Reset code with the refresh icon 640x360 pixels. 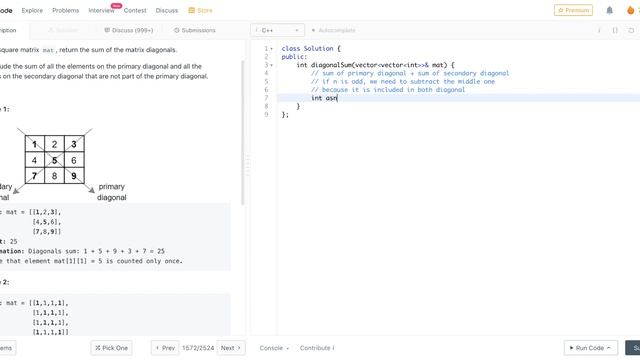coord(631,30)
